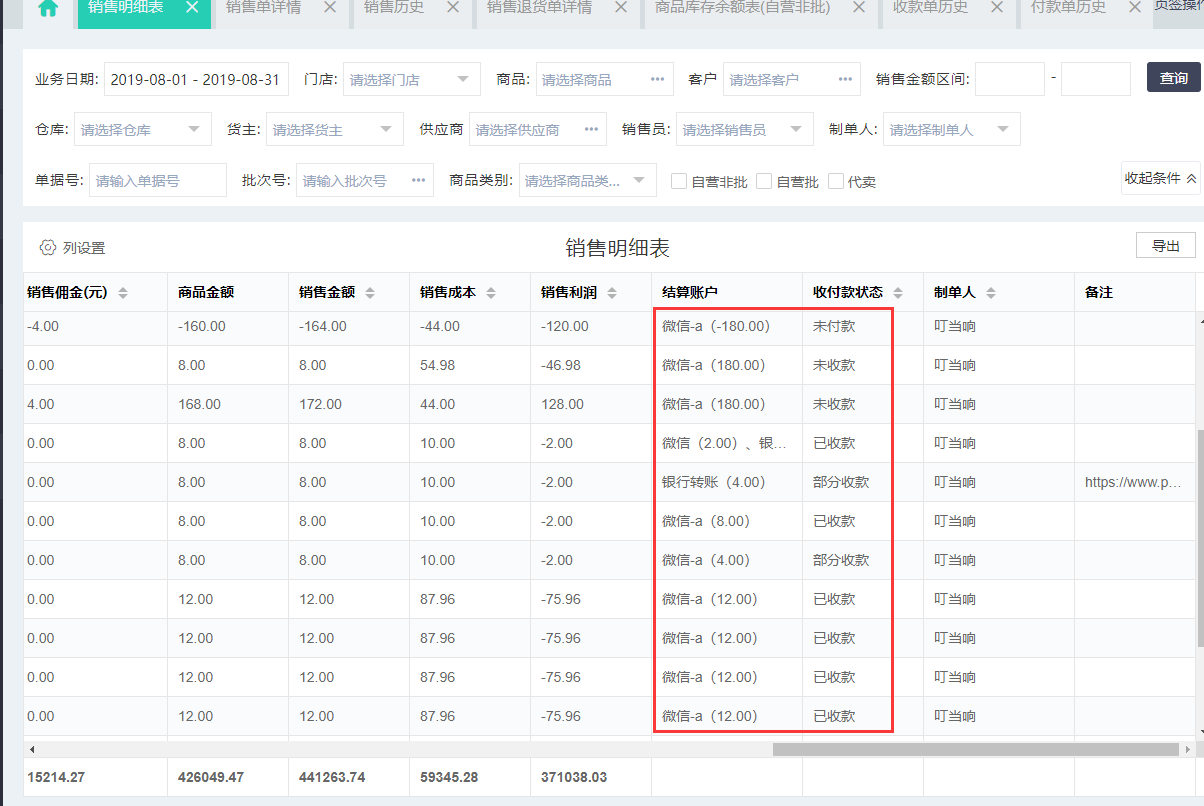This screenshot has height=806, width=1204.
Task: Open the home page icon tab
Action: pos(47,8)
